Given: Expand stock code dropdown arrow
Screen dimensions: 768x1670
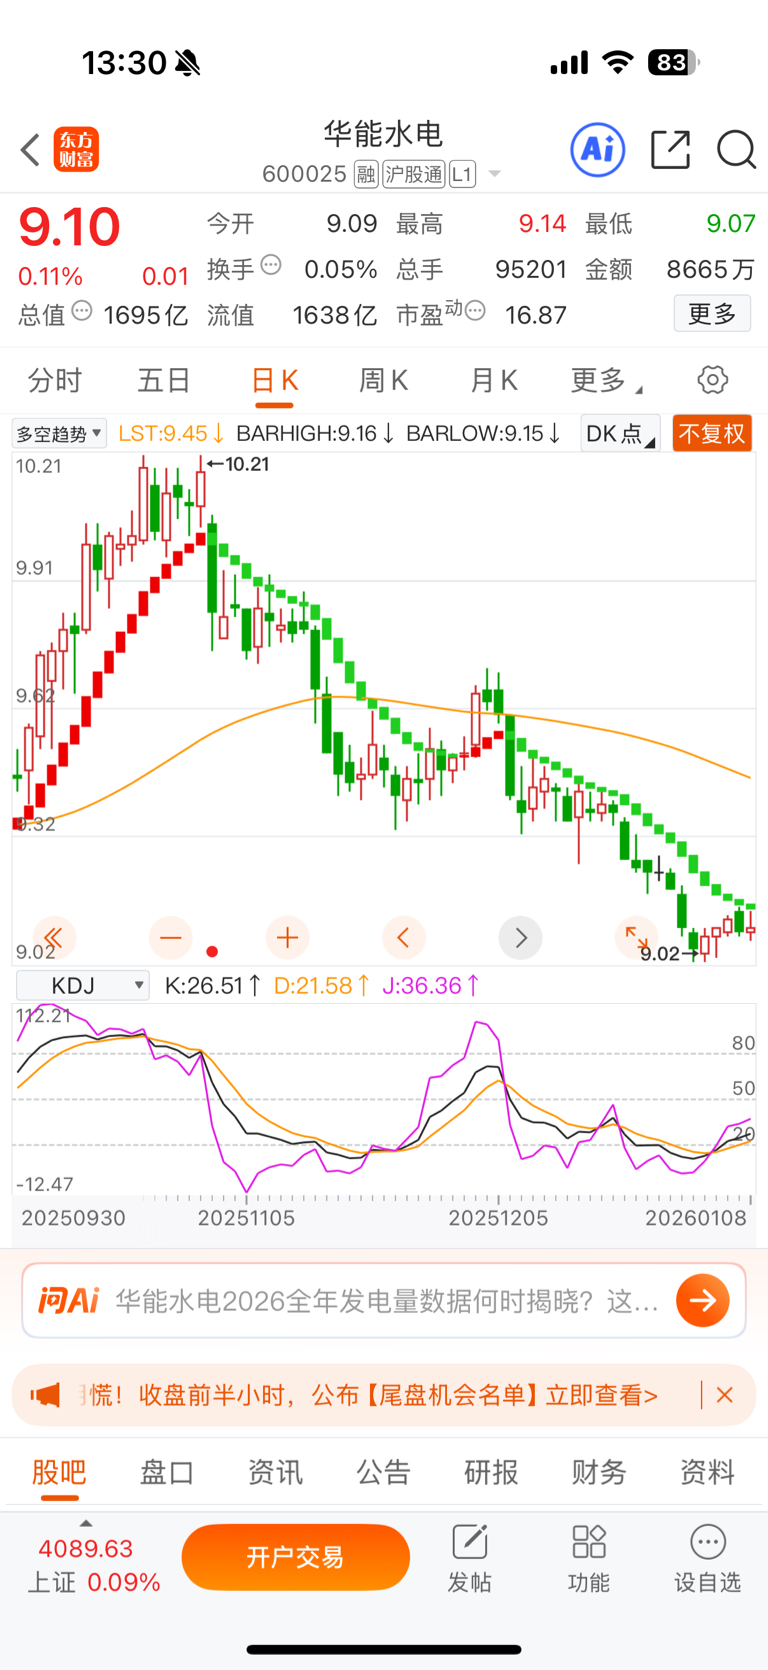Looking at the screenshot, I should click(494, 175).
